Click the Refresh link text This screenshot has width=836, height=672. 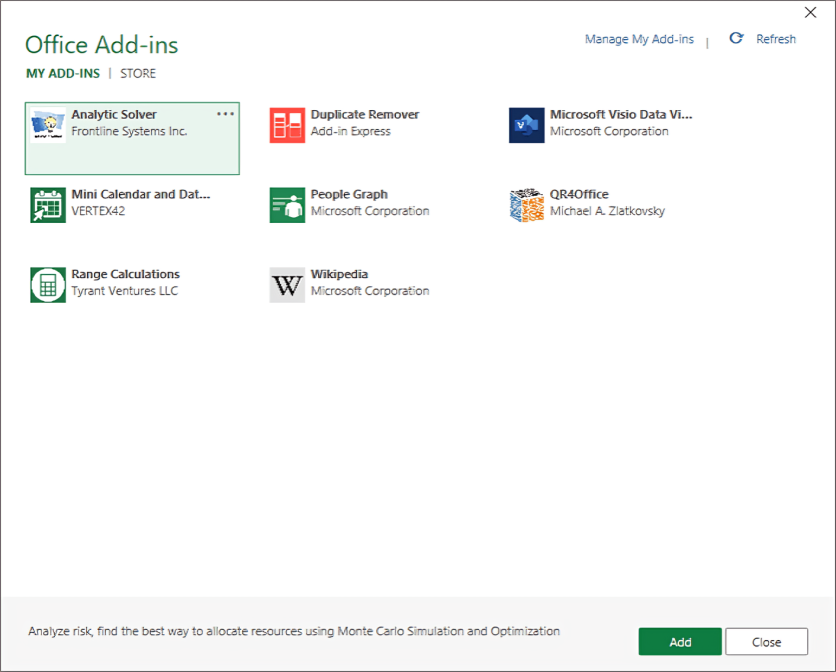[776, 39]
